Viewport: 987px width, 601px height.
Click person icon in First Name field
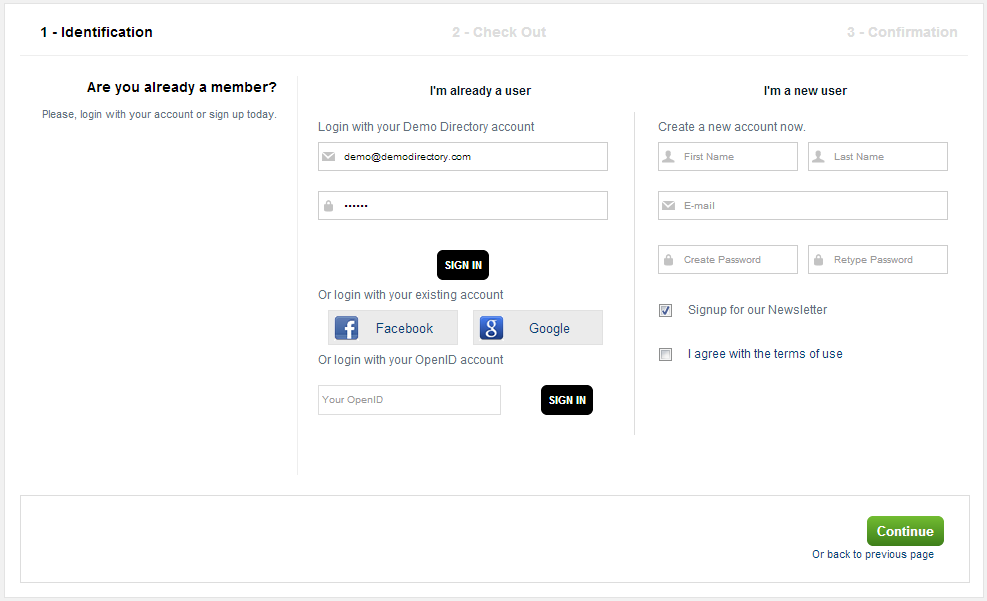[668, 157]
